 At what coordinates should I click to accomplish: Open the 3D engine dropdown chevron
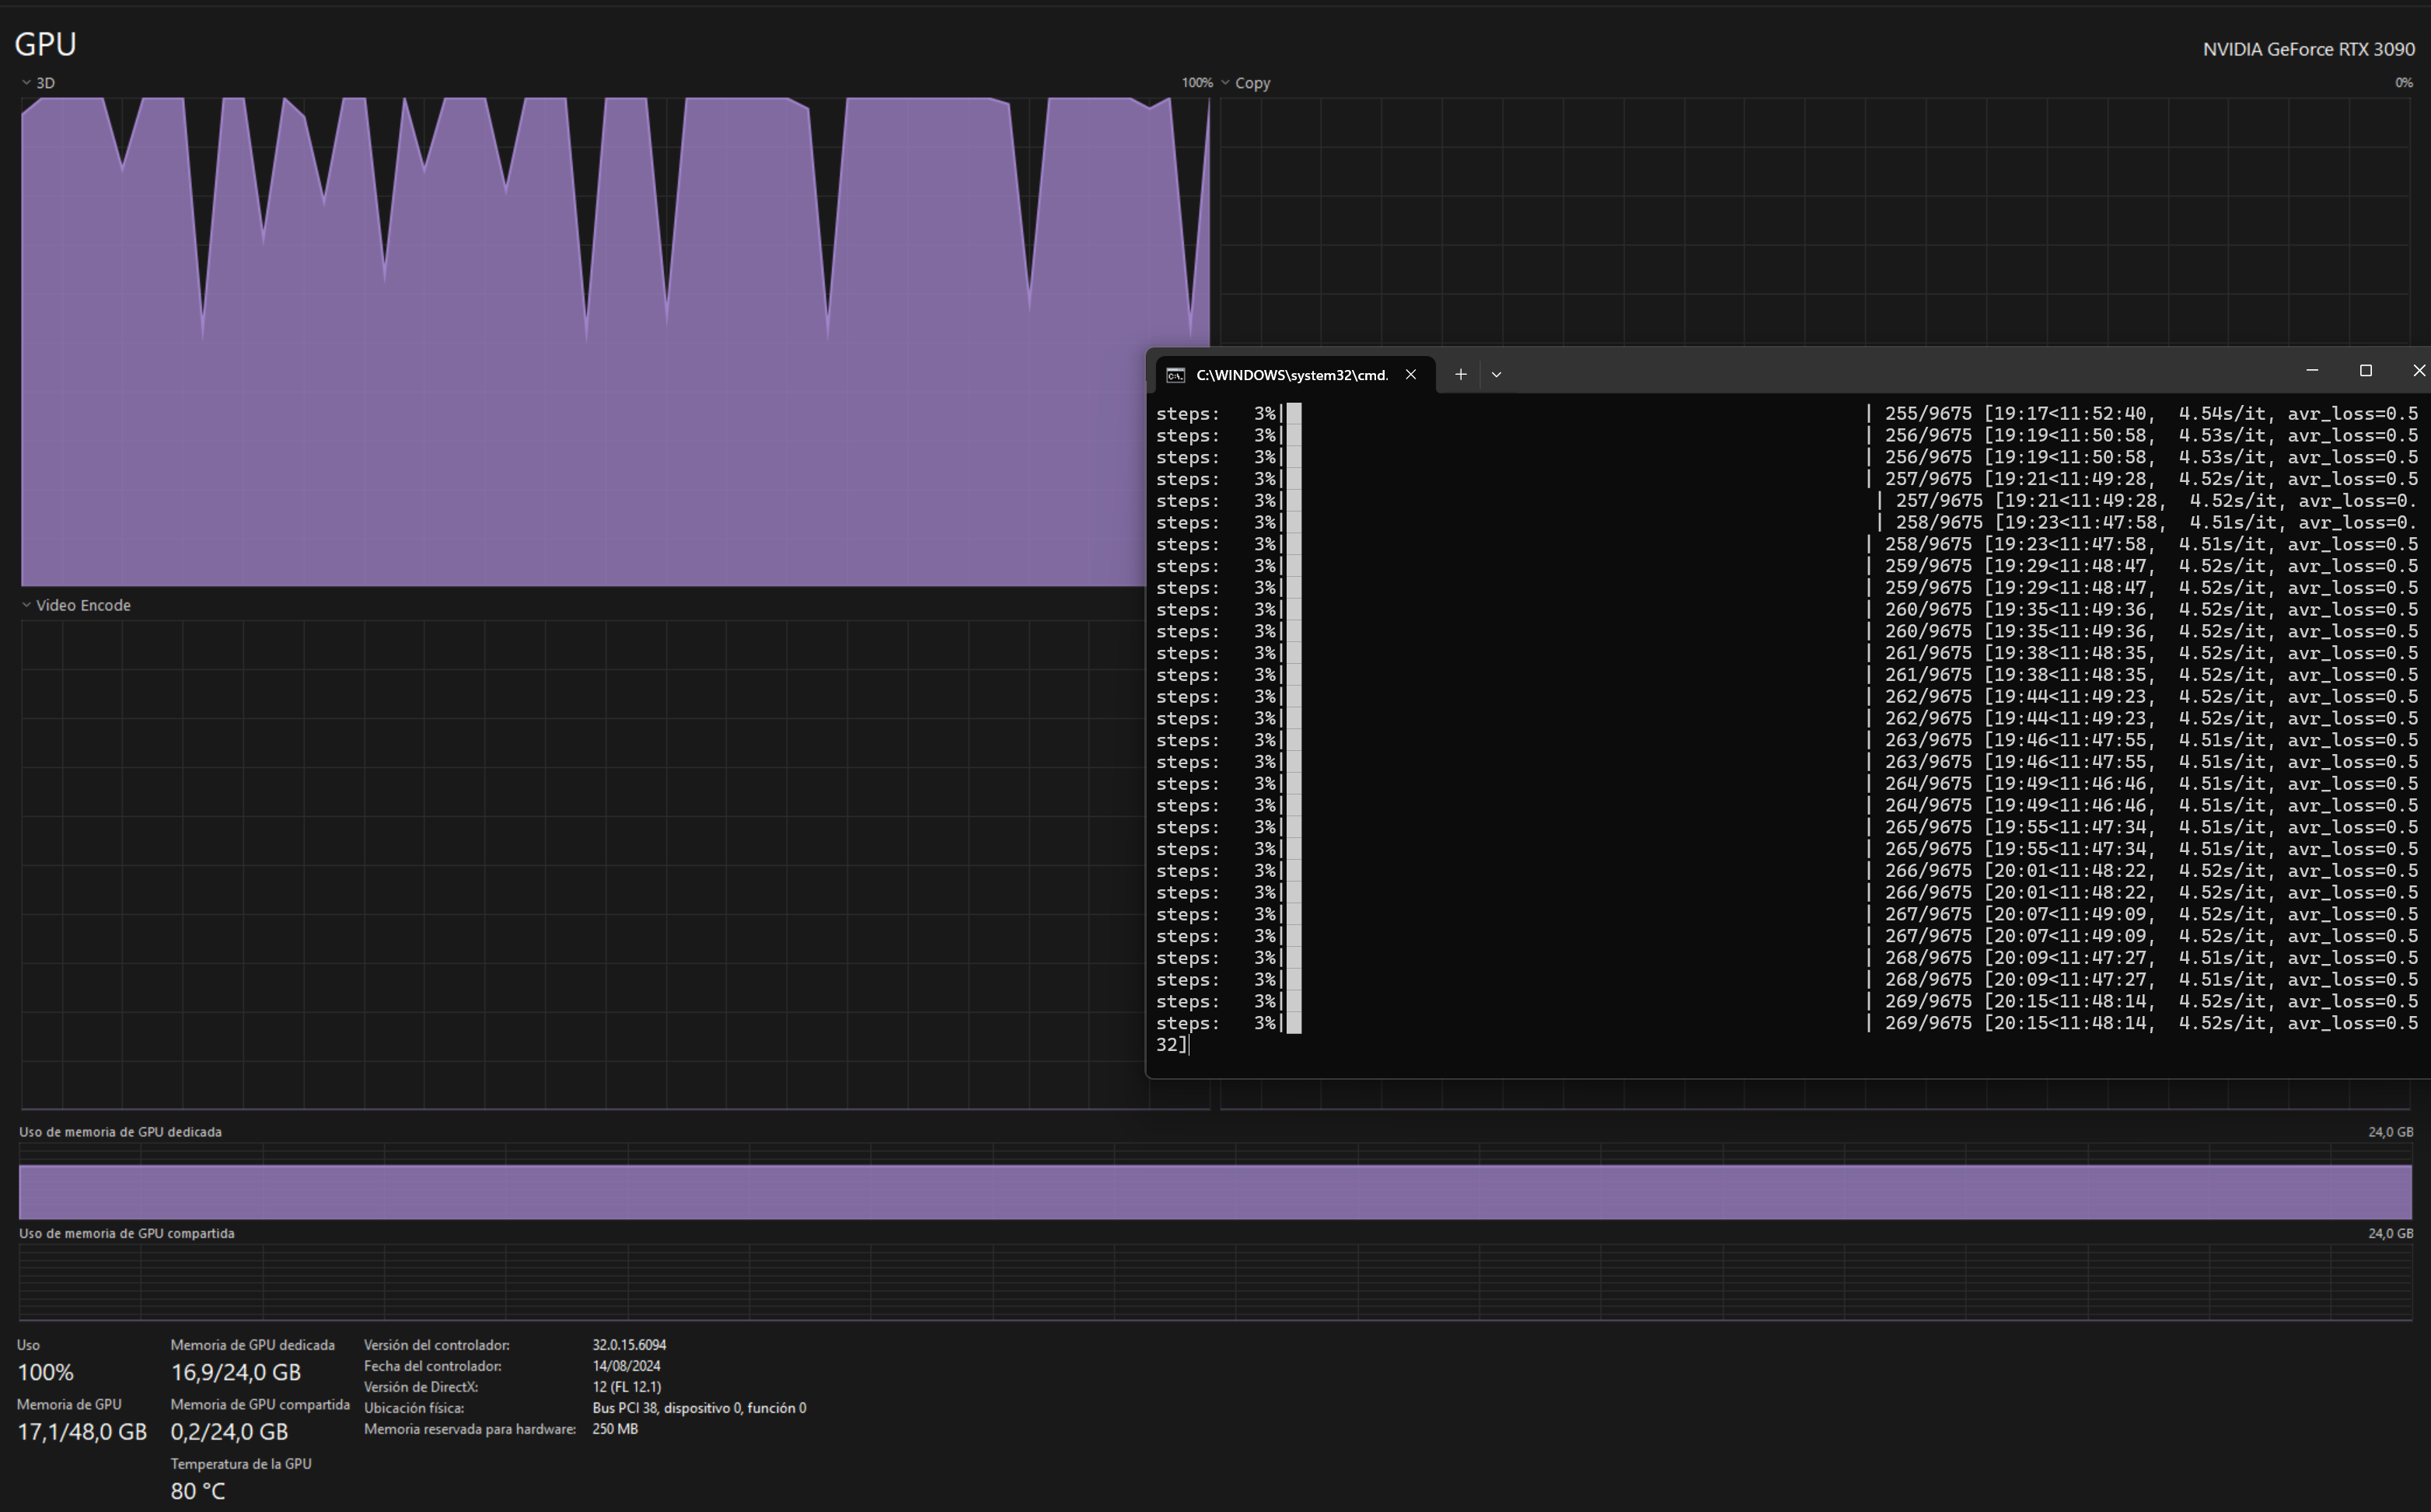(26, 83)
